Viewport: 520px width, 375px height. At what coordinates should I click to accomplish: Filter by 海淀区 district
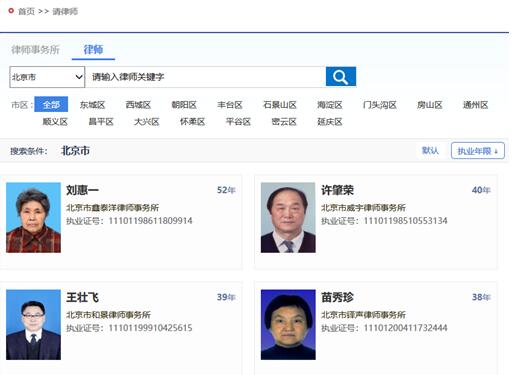point(330,105)
